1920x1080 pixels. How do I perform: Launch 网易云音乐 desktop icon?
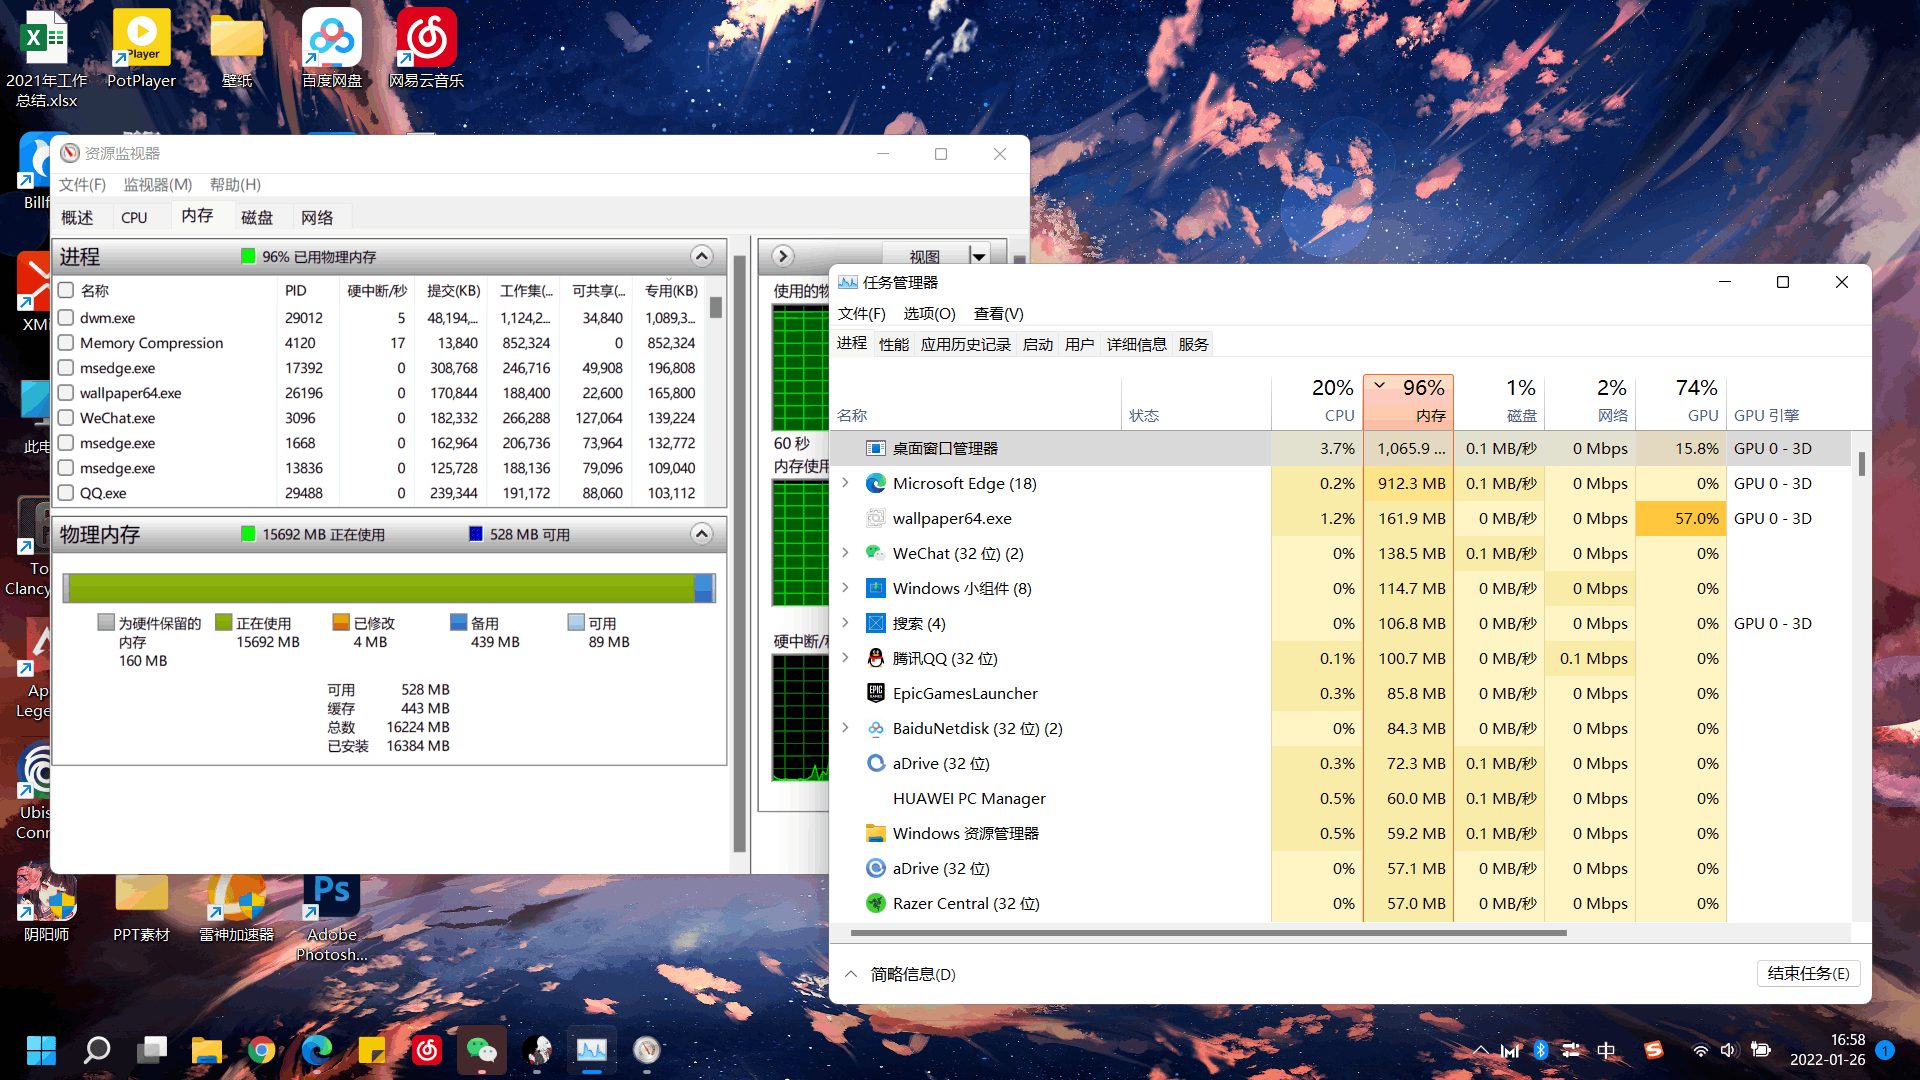pyautogui.click(x=427, y=50)
